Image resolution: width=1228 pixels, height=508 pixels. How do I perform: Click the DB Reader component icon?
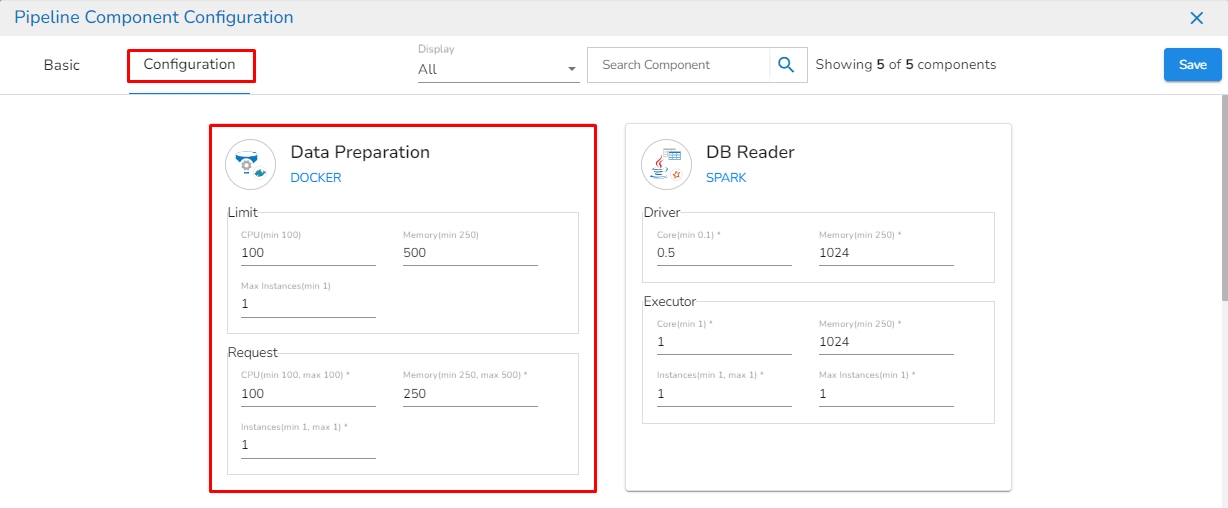(666, 164)
